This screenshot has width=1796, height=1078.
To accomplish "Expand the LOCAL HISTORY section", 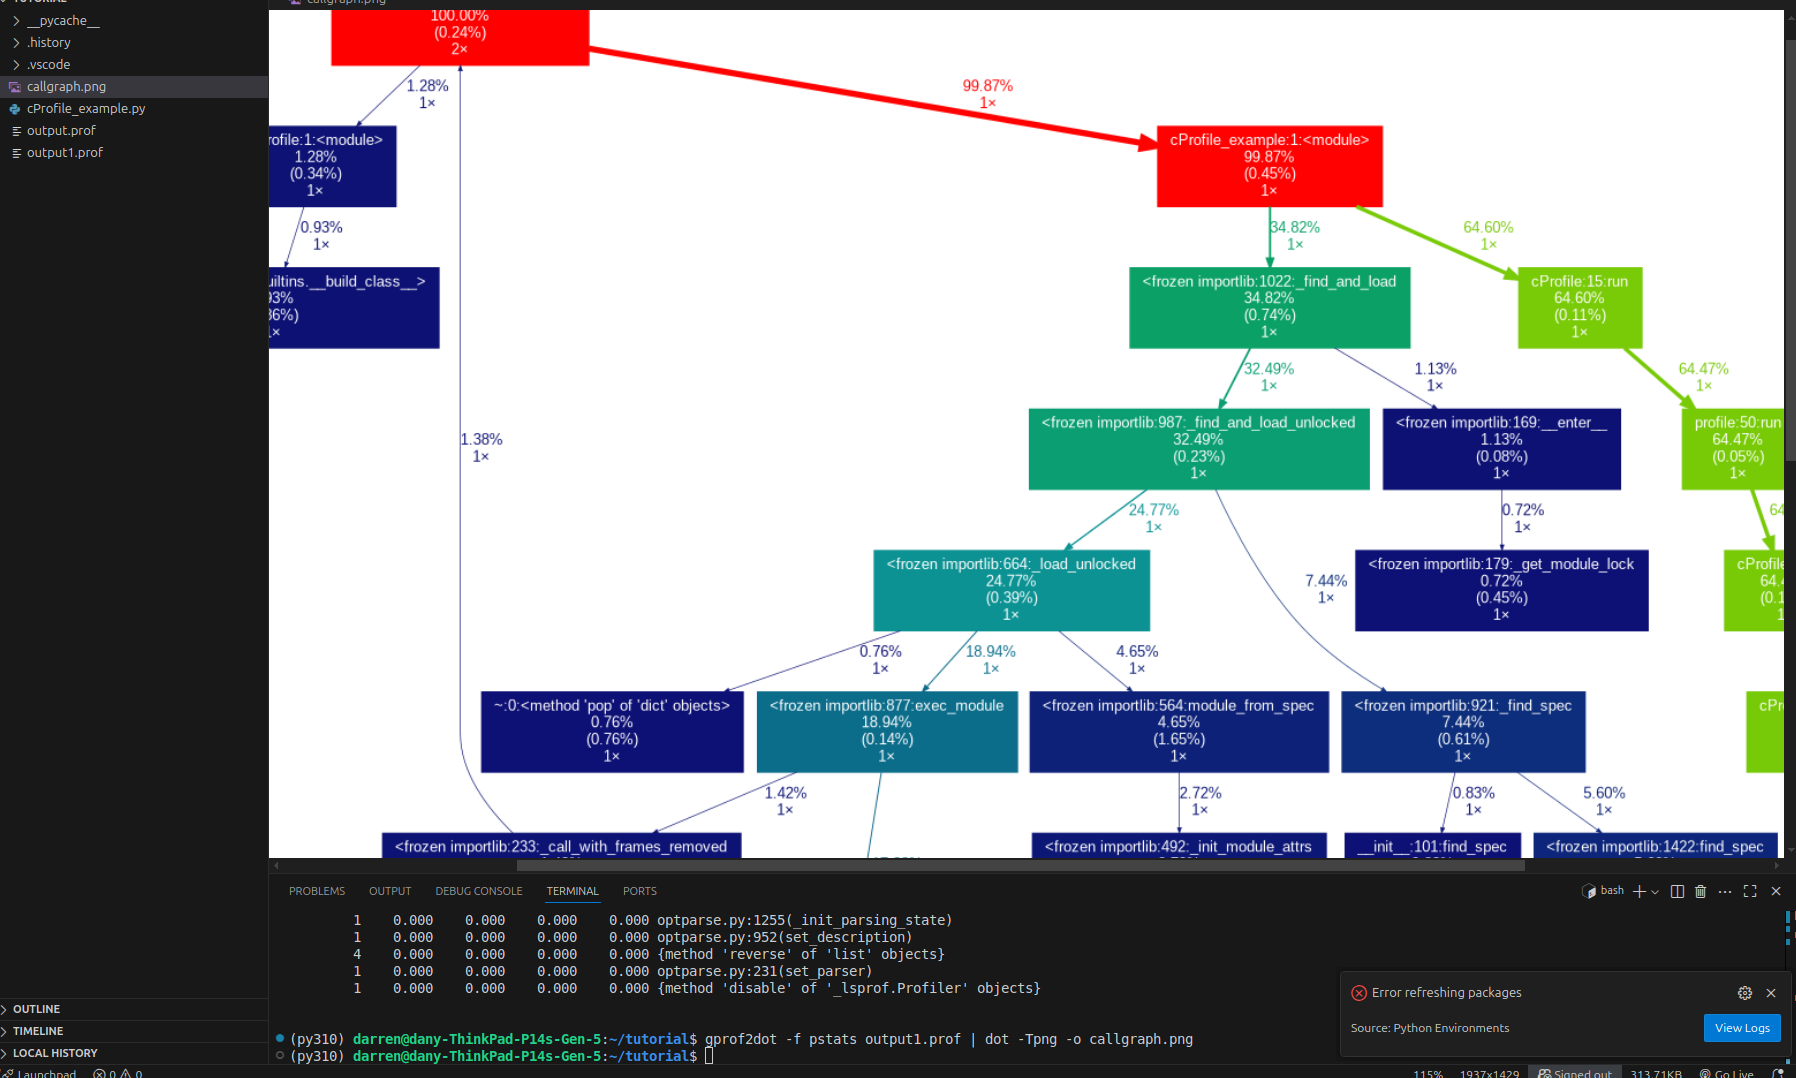I will pos(55,1053).
